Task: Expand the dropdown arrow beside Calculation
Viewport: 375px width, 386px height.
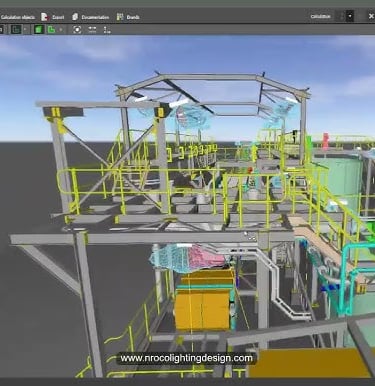Action: [x=350, y=16]
